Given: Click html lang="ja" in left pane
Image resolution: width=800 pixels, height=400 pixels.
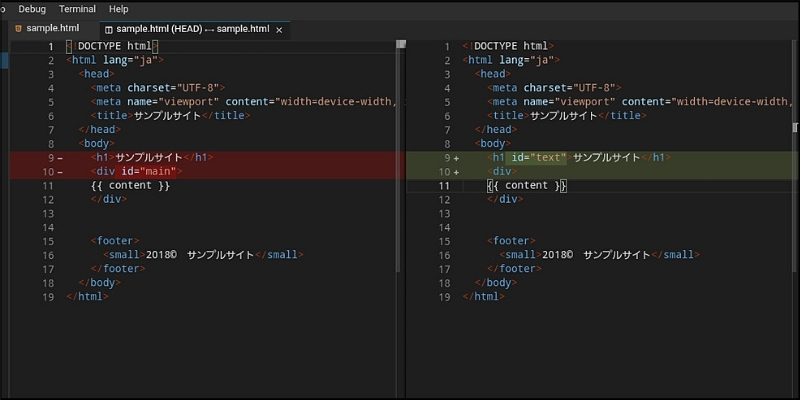Looking at the screenshot, I should 115,60.
